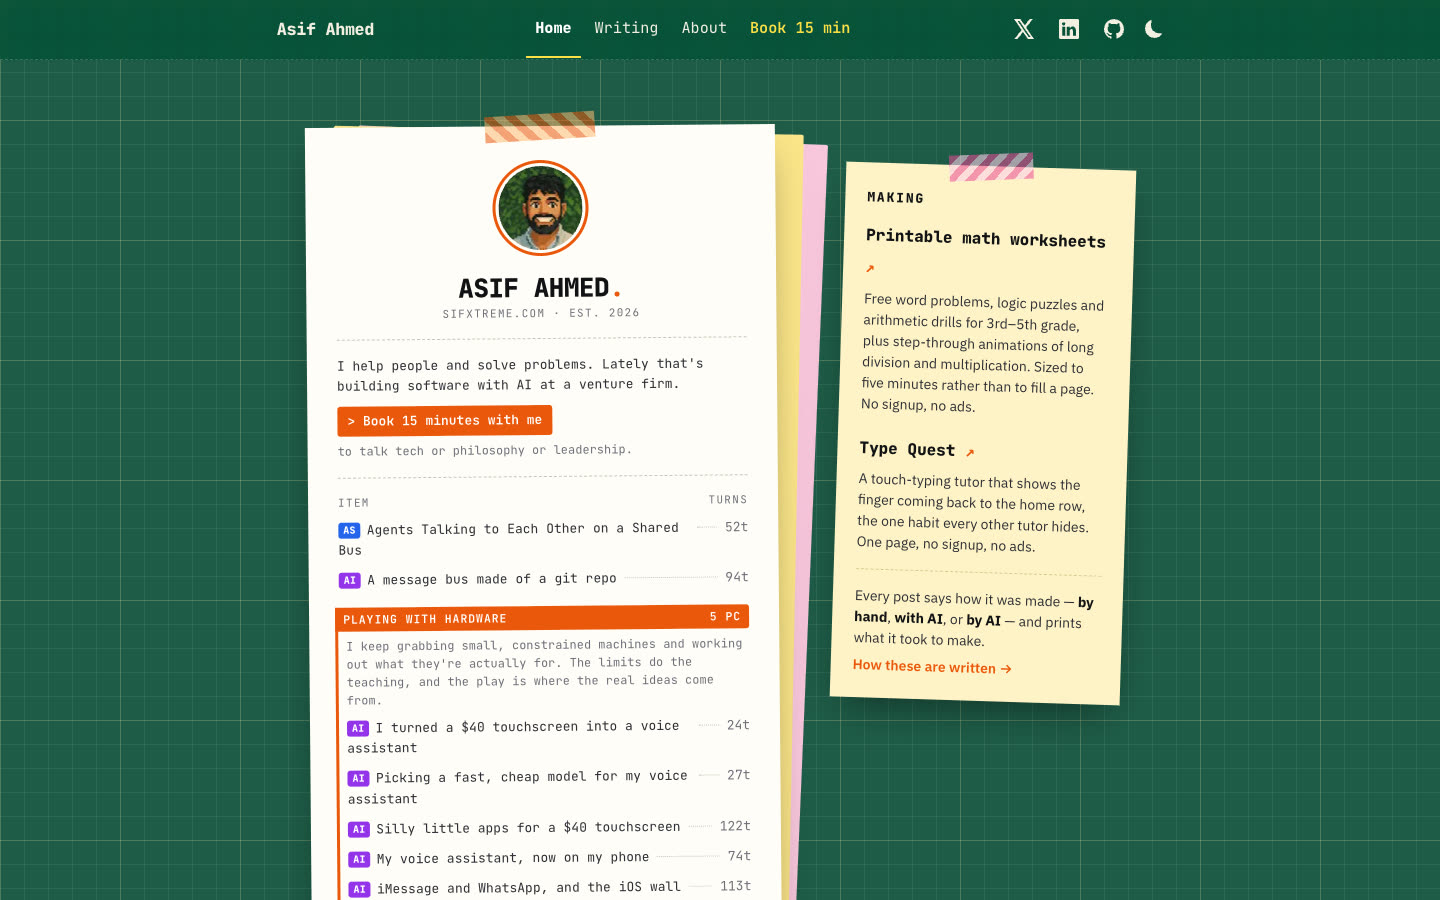Click the MAKING label on the yellow note

tap(896, 198)
